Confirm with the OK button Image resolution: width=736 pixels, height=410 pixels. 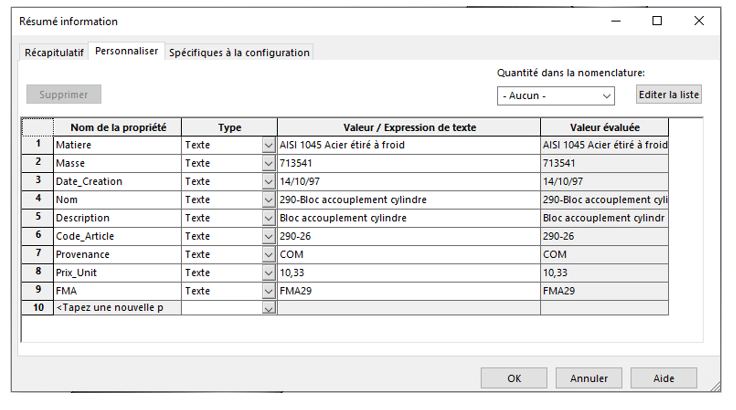click(x=514, y=378)
